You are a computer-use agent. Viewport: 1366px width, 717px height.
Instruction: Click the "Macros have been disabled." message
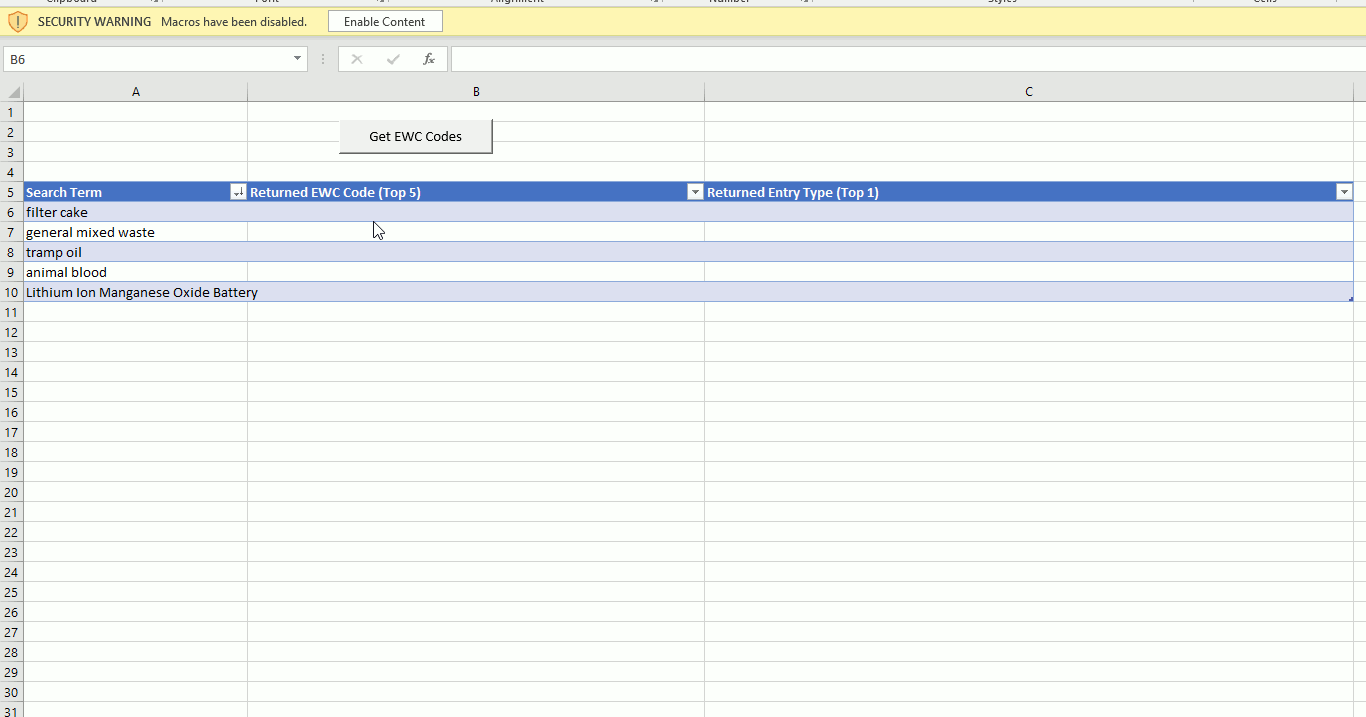[234, 21]
